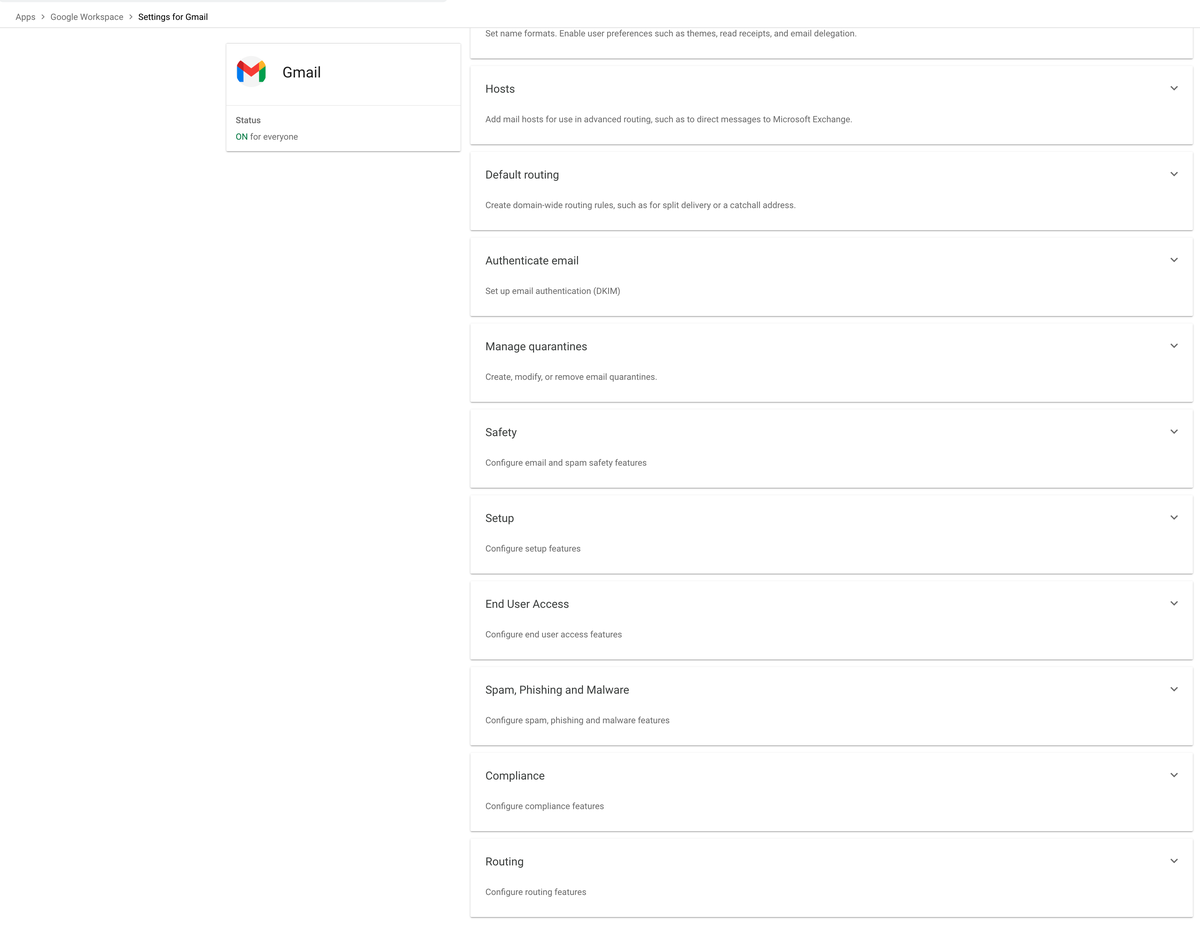The height and width of the screenshot is (927, 1200).
Task: Open Google Workspace breadcrumb link
Action: point(87,17)
